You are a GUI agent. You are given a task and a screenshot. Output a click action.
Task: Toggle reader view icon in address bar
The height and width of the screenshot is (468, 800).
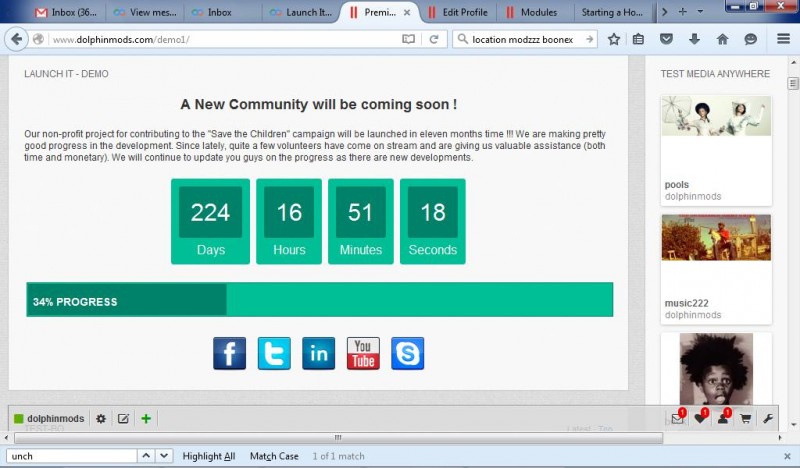408,39
